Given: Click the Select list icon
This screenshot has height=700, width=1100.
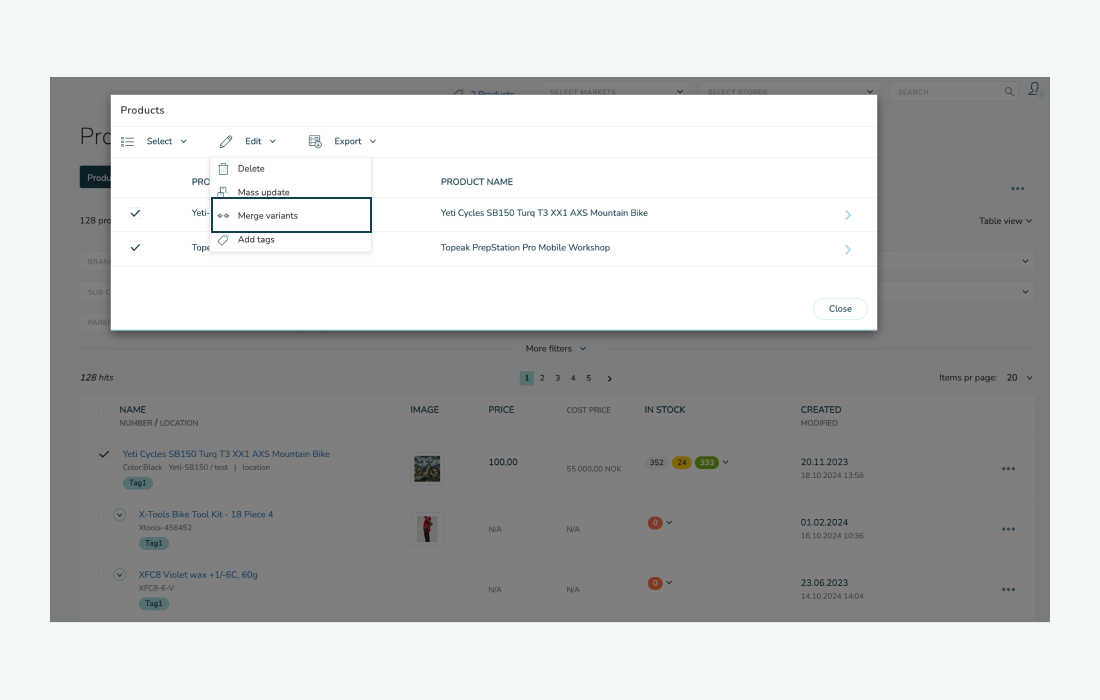Looking at the screenshot, I should (128, 141).
